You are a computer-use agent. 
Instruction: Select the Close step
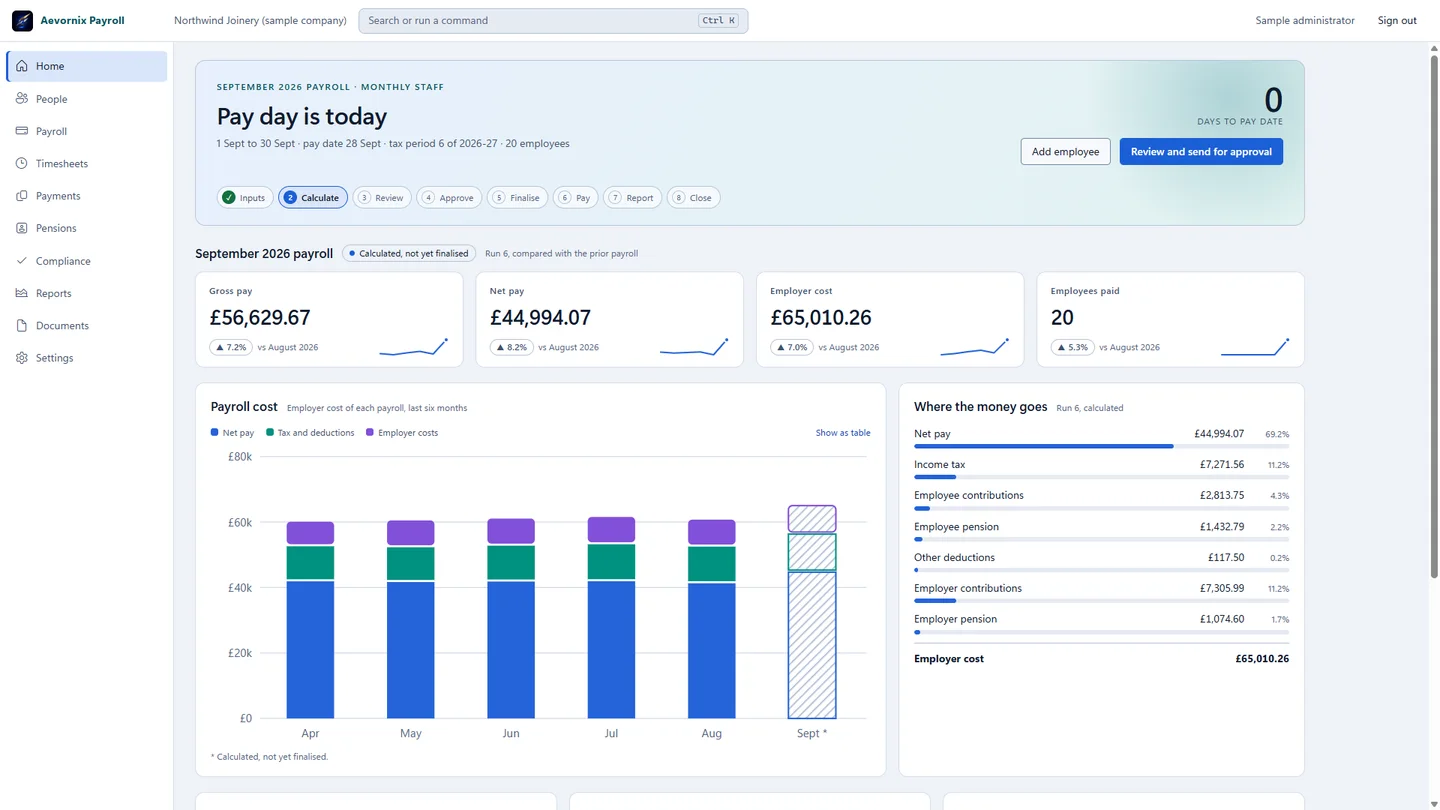click(x=693, y=198)
